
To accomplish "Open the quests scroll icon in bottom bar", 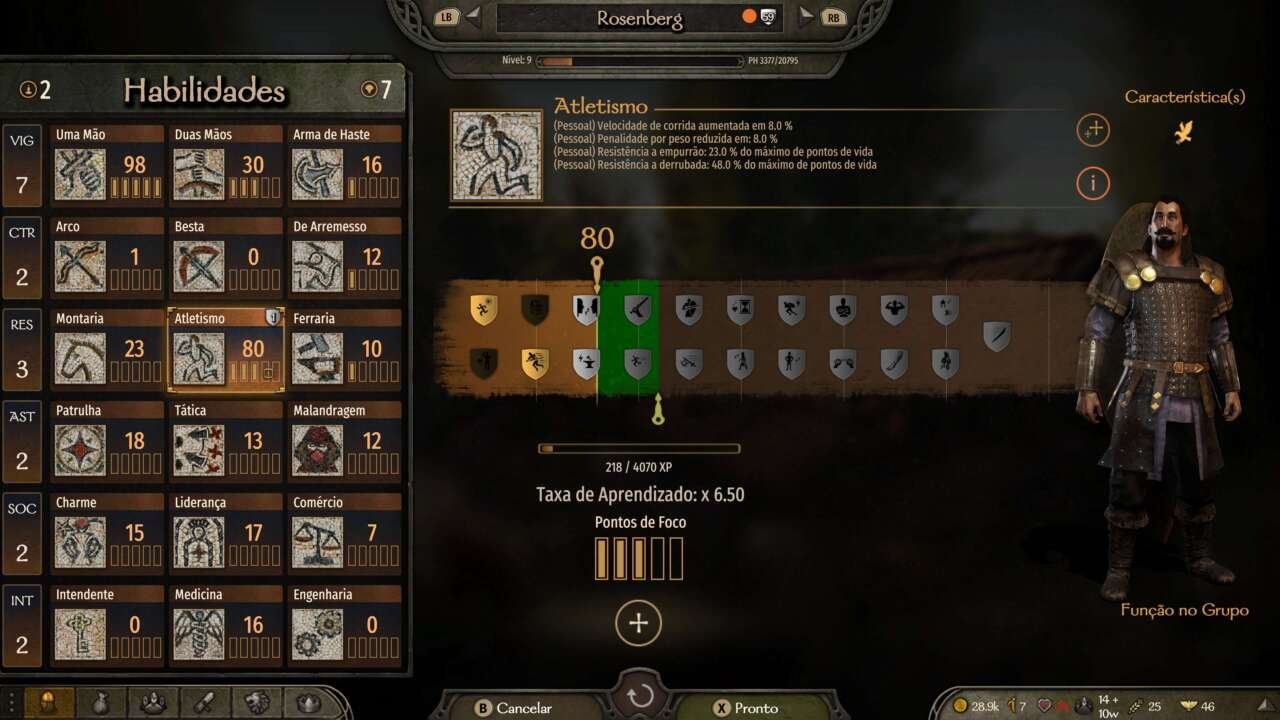I will 204,703.
